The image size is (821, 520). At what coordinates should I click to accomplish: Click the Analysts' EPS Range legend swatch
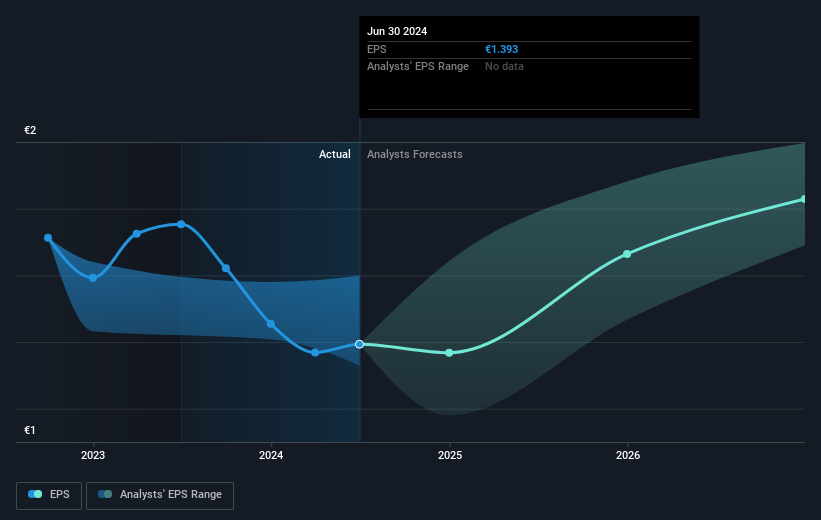[x=105, y=494]
